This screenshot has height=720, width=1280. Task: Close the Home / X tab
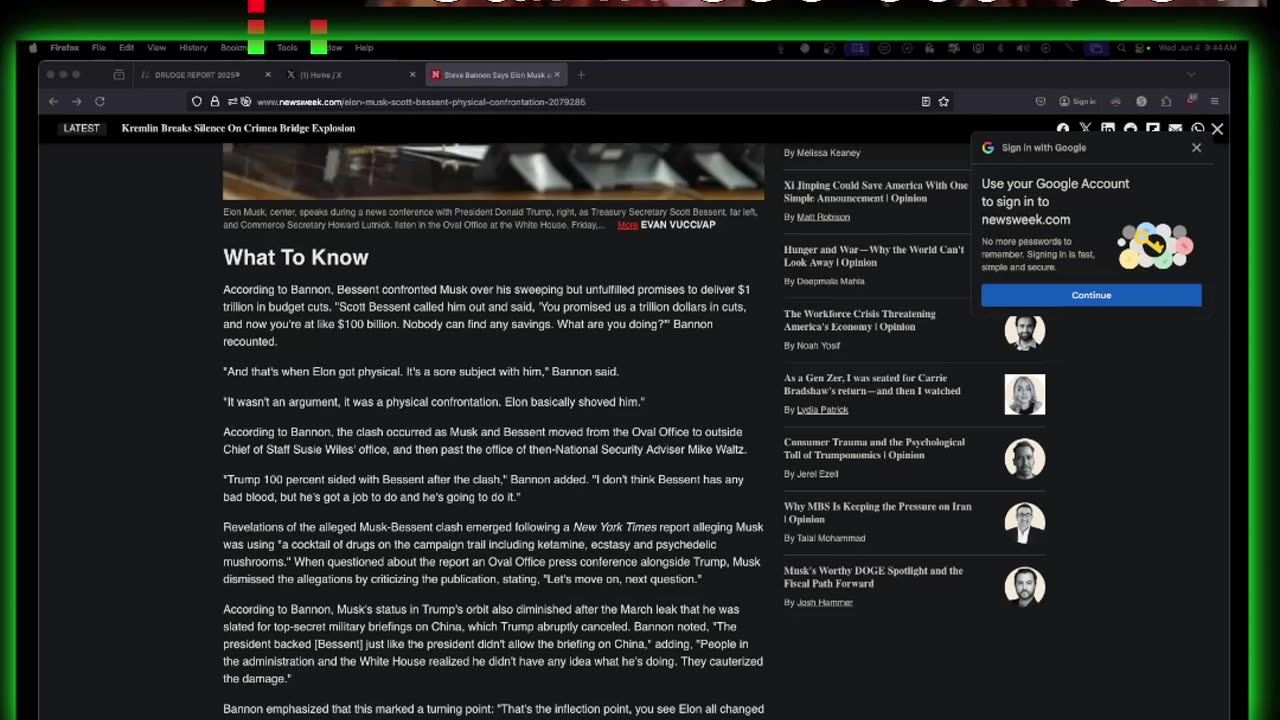412,75
